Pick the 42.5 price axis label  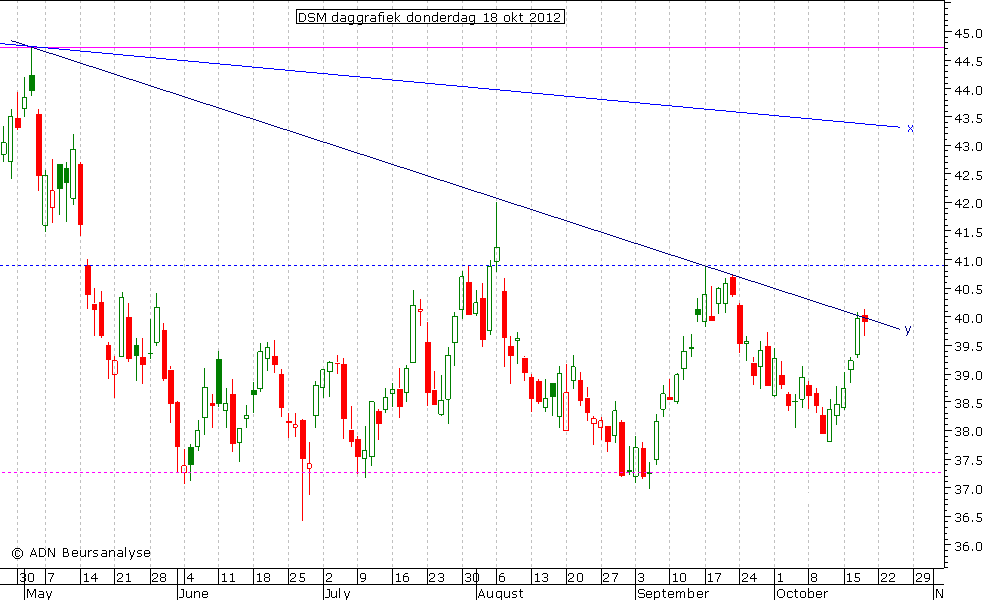point(968,175)
